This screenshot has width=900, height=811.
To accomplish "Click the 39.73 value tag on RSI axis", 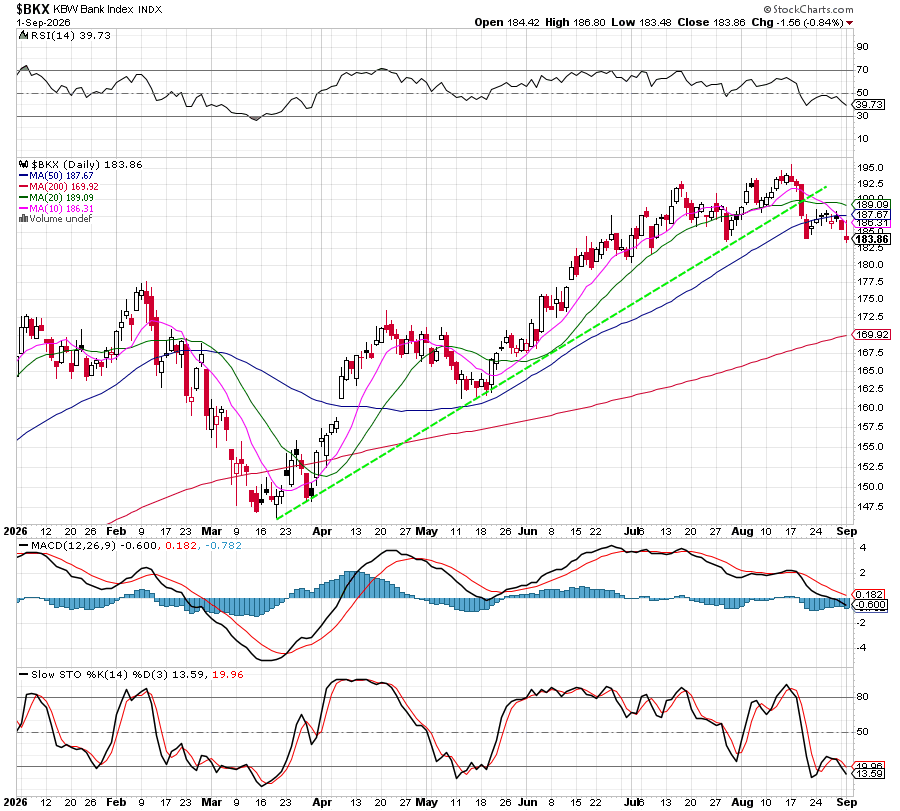I will tap(869, 104).
